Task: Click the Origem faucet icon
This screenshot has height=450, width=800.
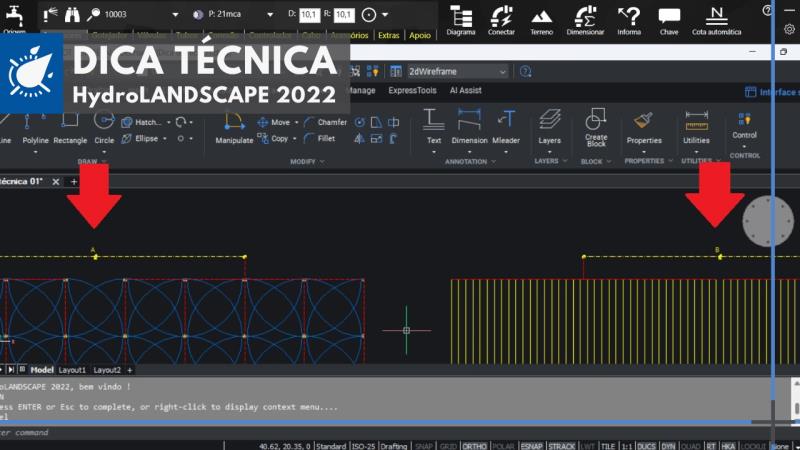Action: pyautogui.click(x=14, y=15)
